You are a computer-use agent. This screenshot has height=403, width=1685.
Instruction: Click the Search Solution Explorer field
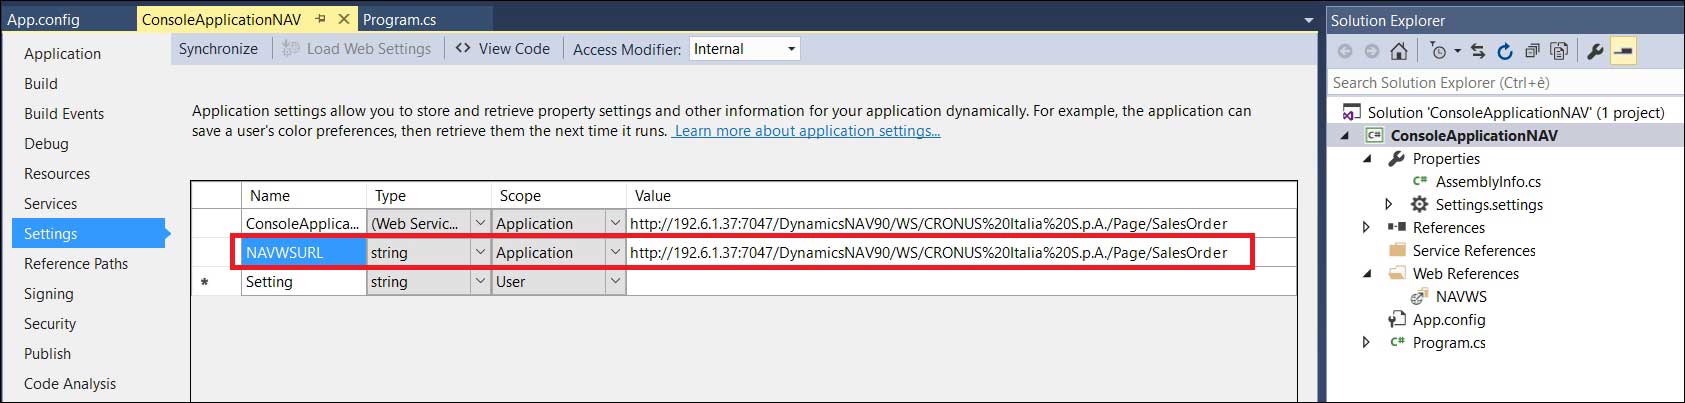1500,83
